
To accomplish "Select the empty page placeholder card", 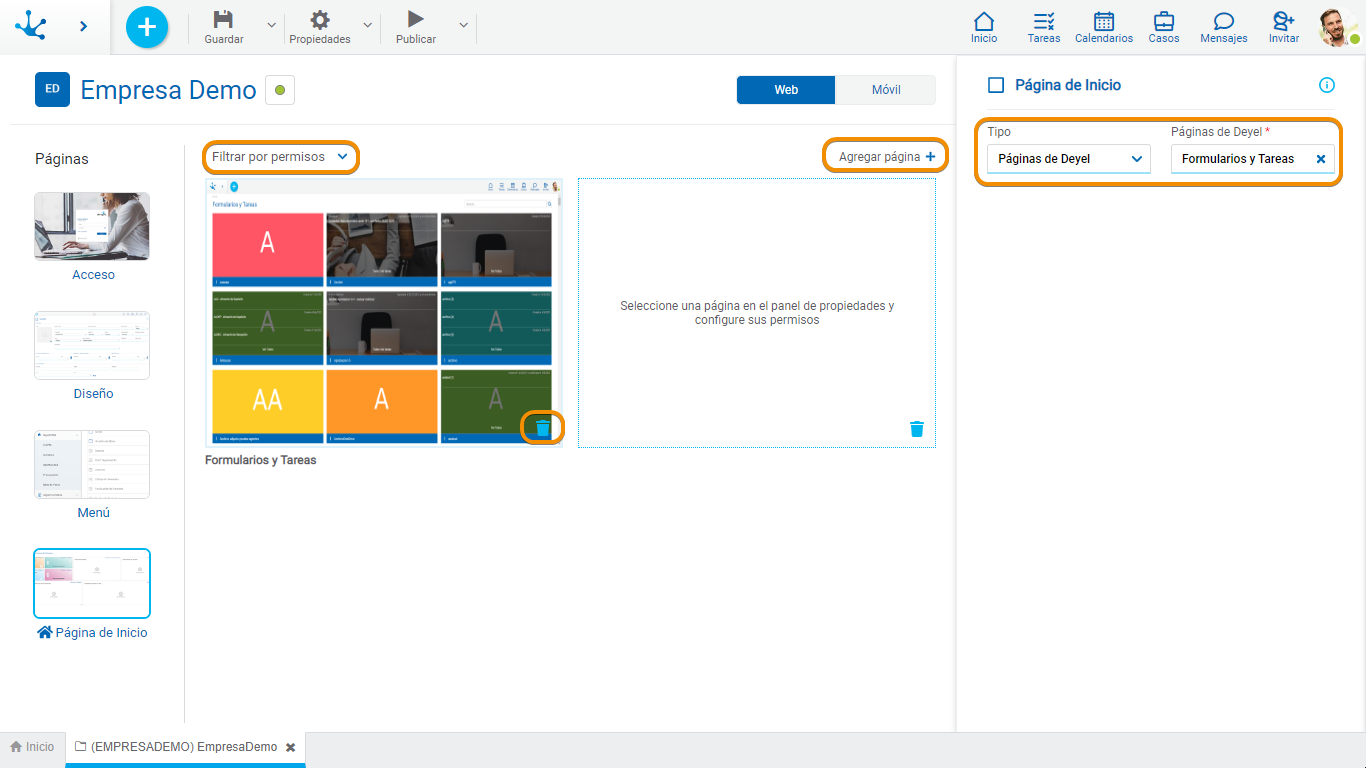I will tap(757, 313).
